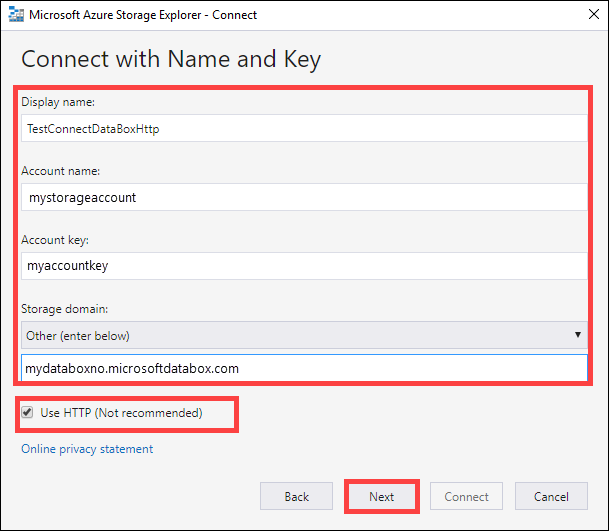Focus the Account name field with mystorageaccount
Image resolution: width=609 pixels, height=531 pixels.
(304, 197)
